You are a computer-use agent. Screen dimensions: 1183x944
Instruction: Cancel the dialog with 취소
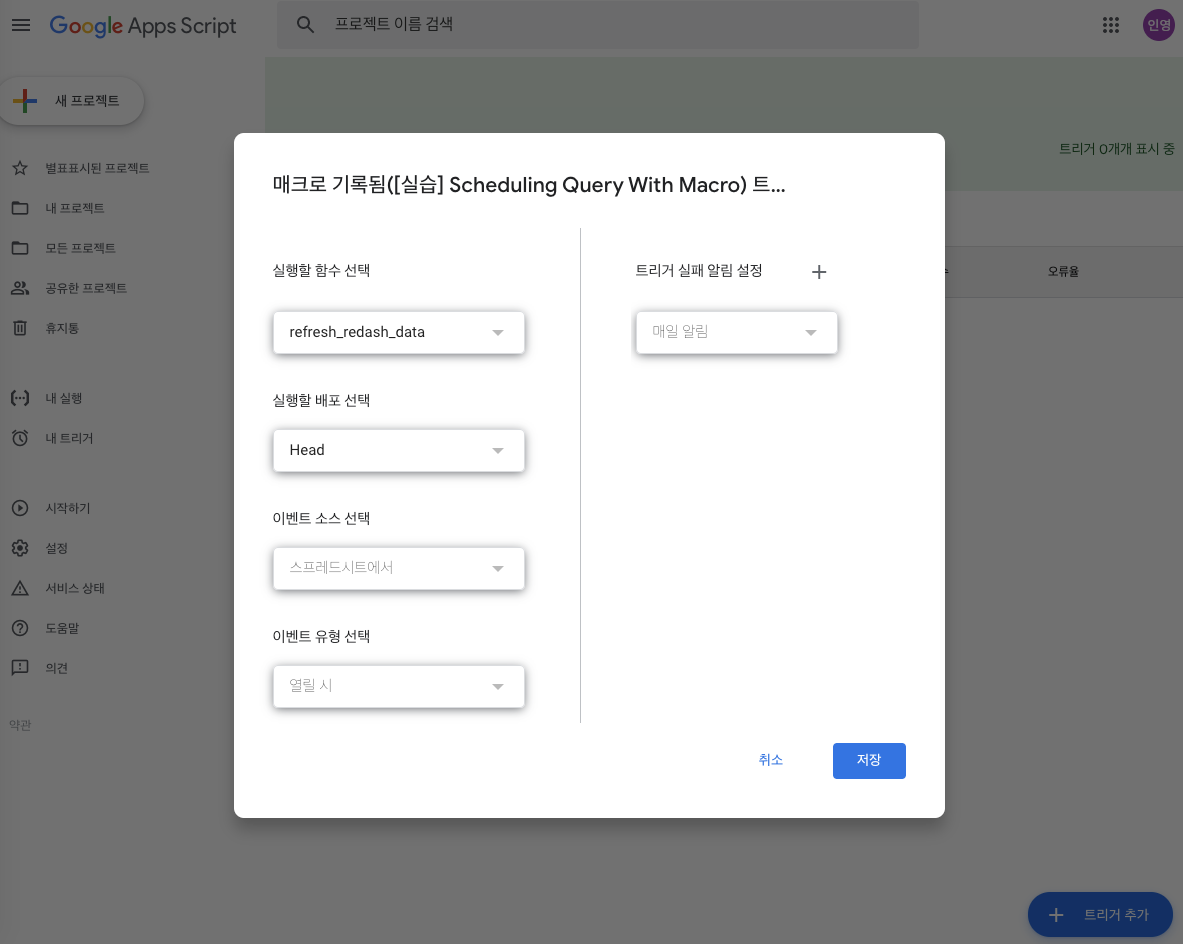(771, 760)
